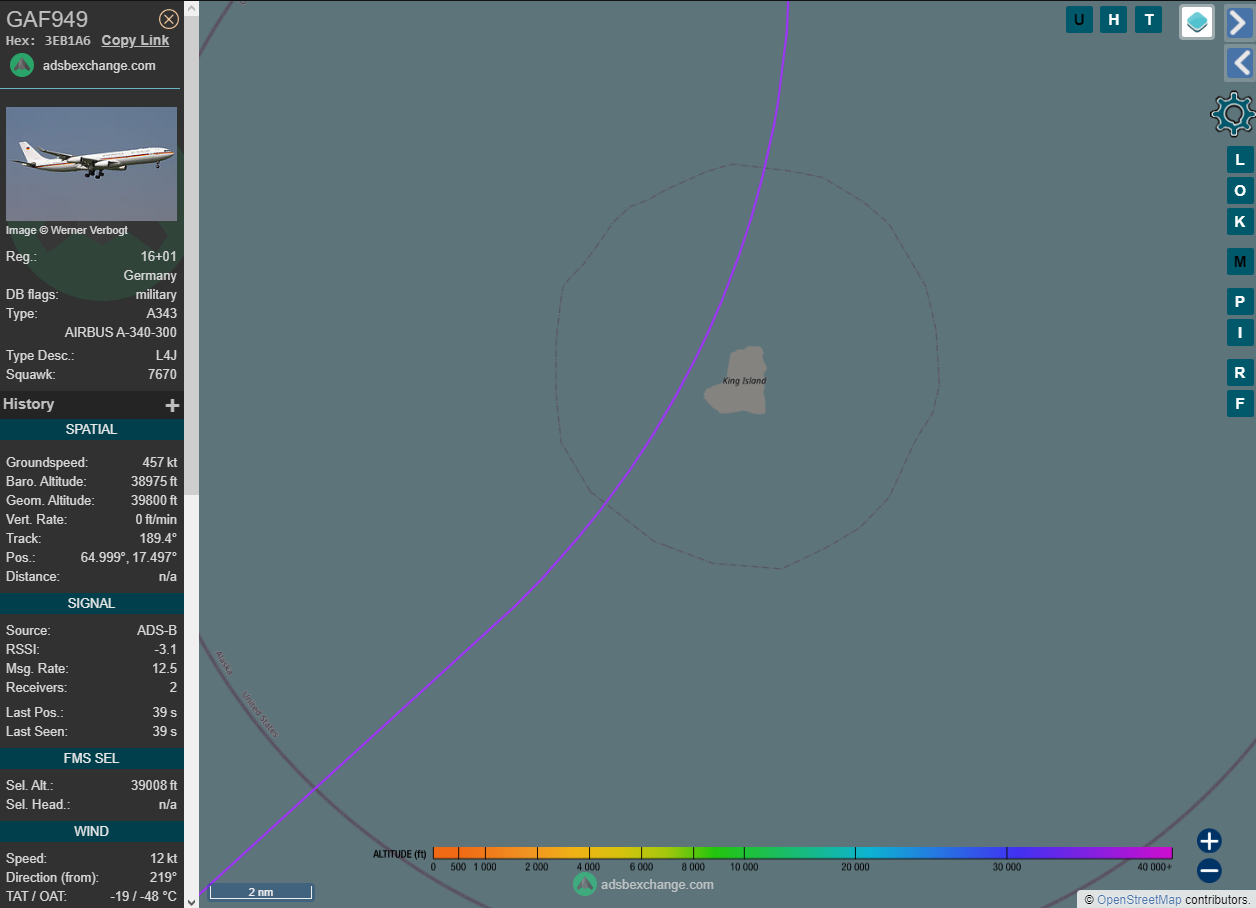This screenshot has width=1256, height=908.
Task: Zoom out with the minus button
Action: pos(1209,871)
